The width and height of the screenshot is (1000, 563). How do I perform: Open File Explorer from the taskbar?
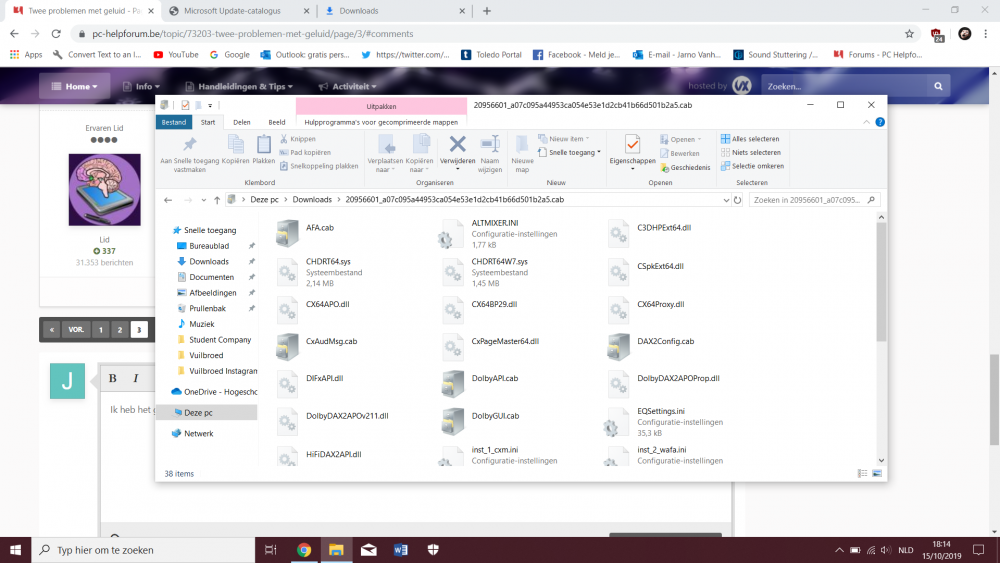pos(336,549)
